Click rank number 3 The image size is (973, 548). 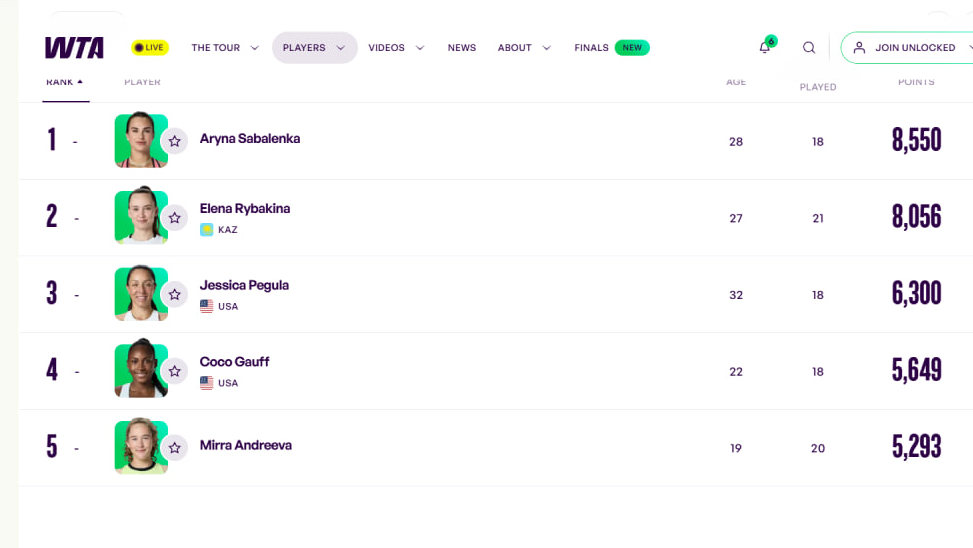[x=52, y=293]
